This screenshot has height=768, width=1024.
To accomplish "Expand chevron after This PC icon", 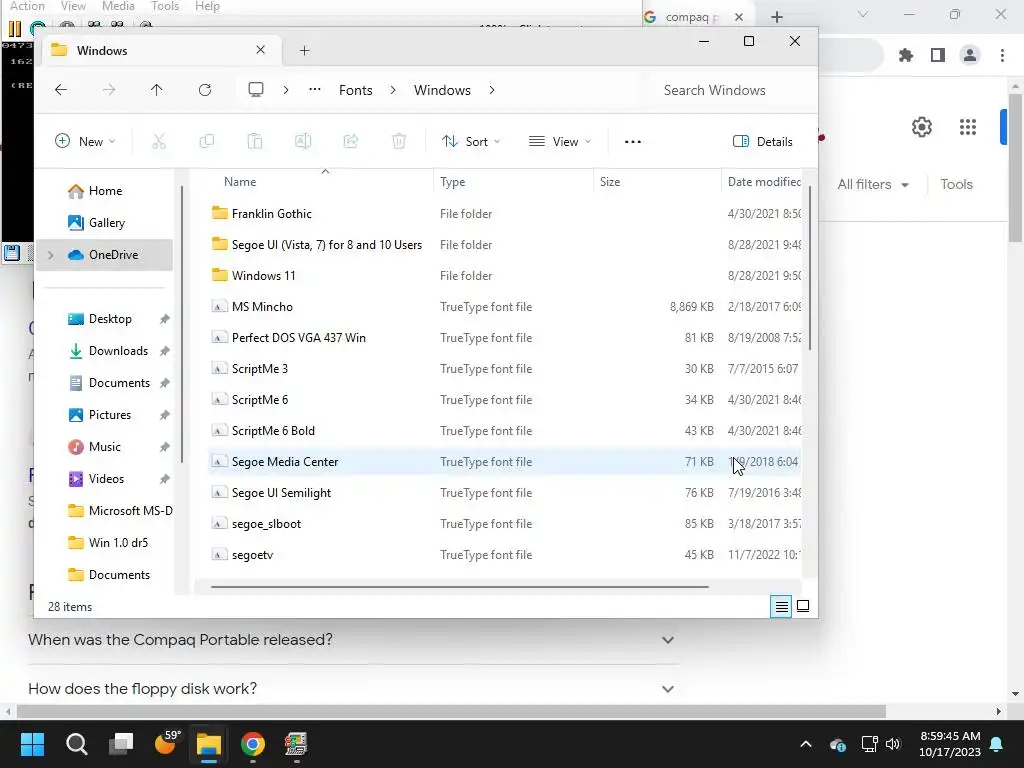I will point(285,90).
